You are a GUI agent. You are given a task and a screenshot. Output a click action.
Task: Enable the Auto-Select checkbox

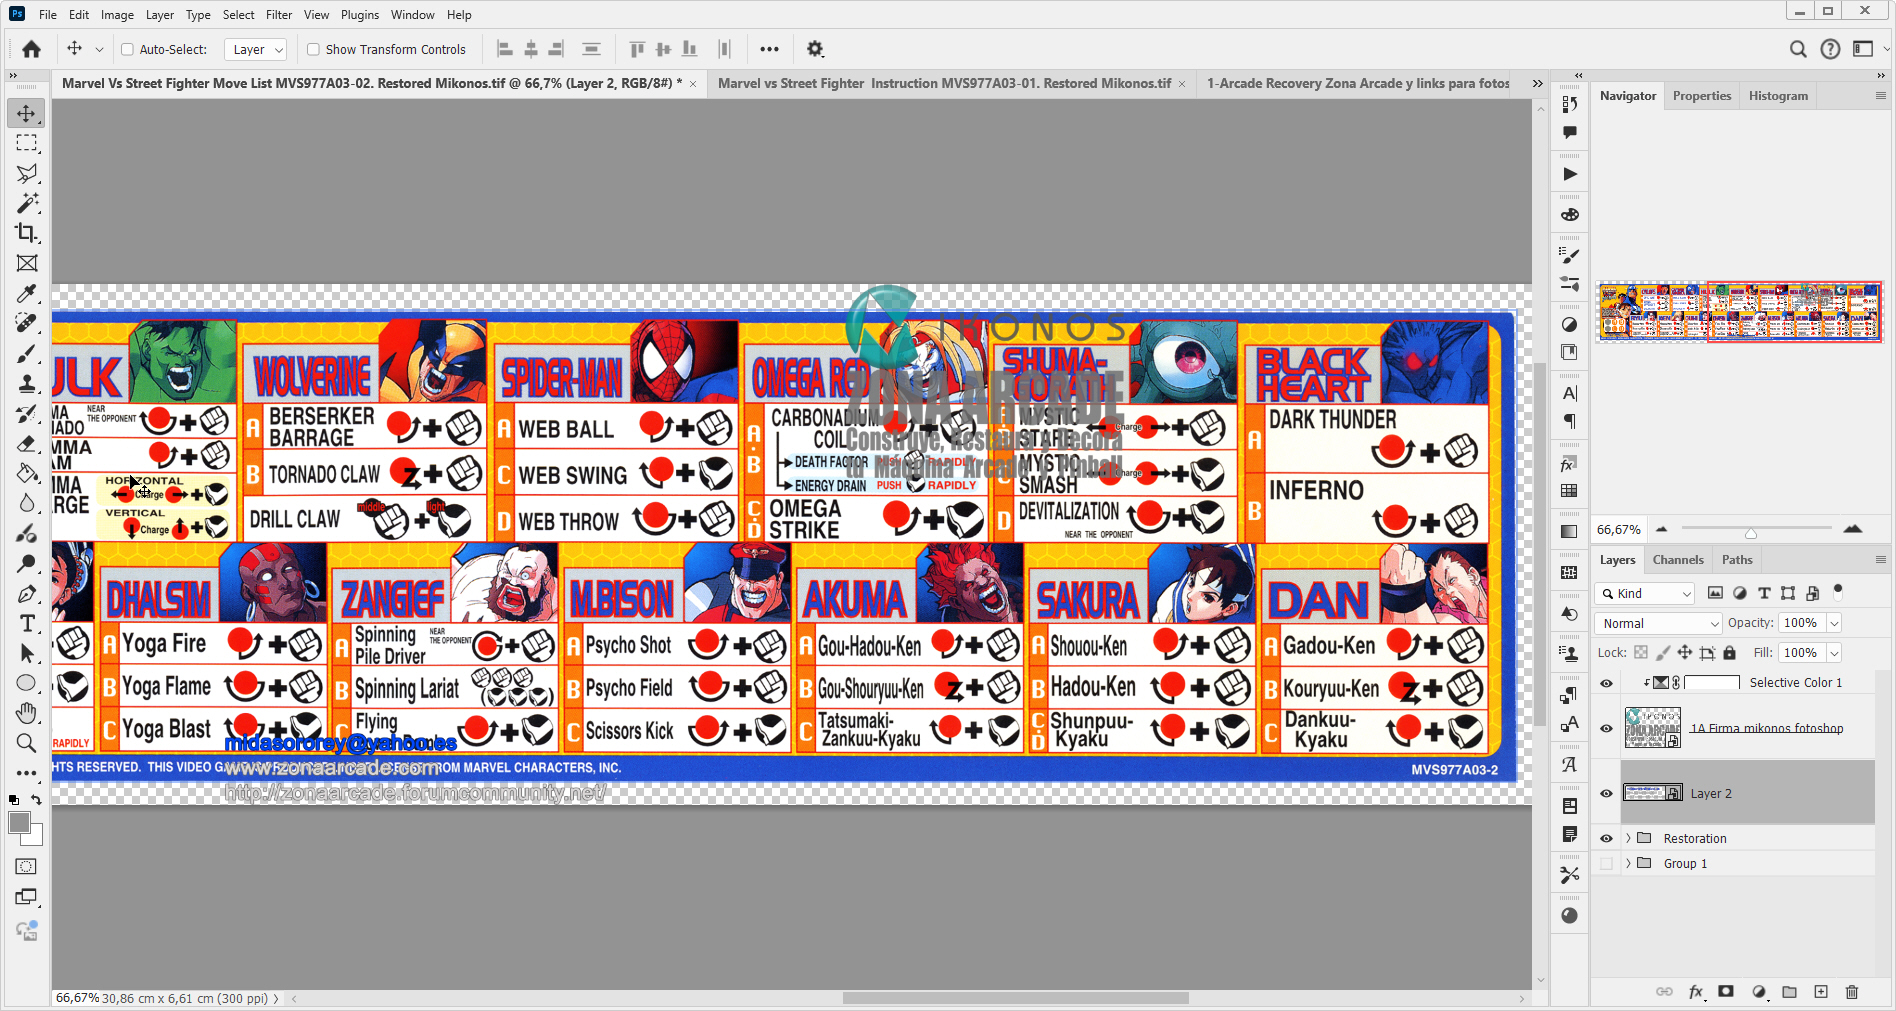(128, 49)
